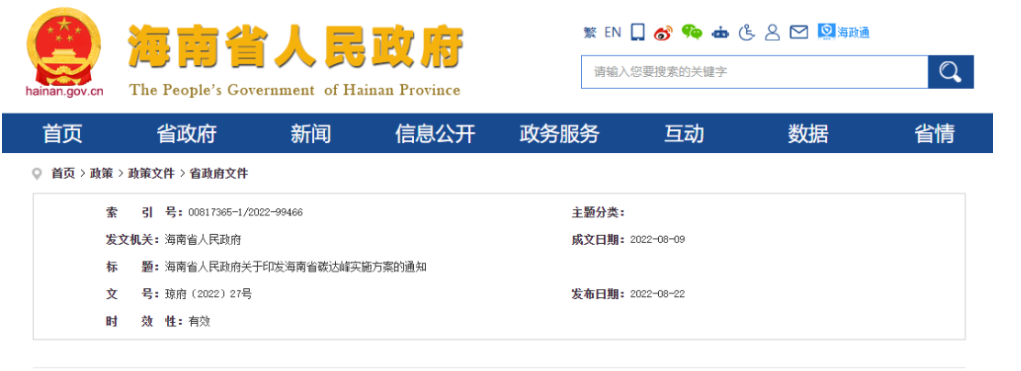The width and height of the screenshot is (1021, 371).
Task: Open the 新闻 navigation tab
Action: (311, 133)
